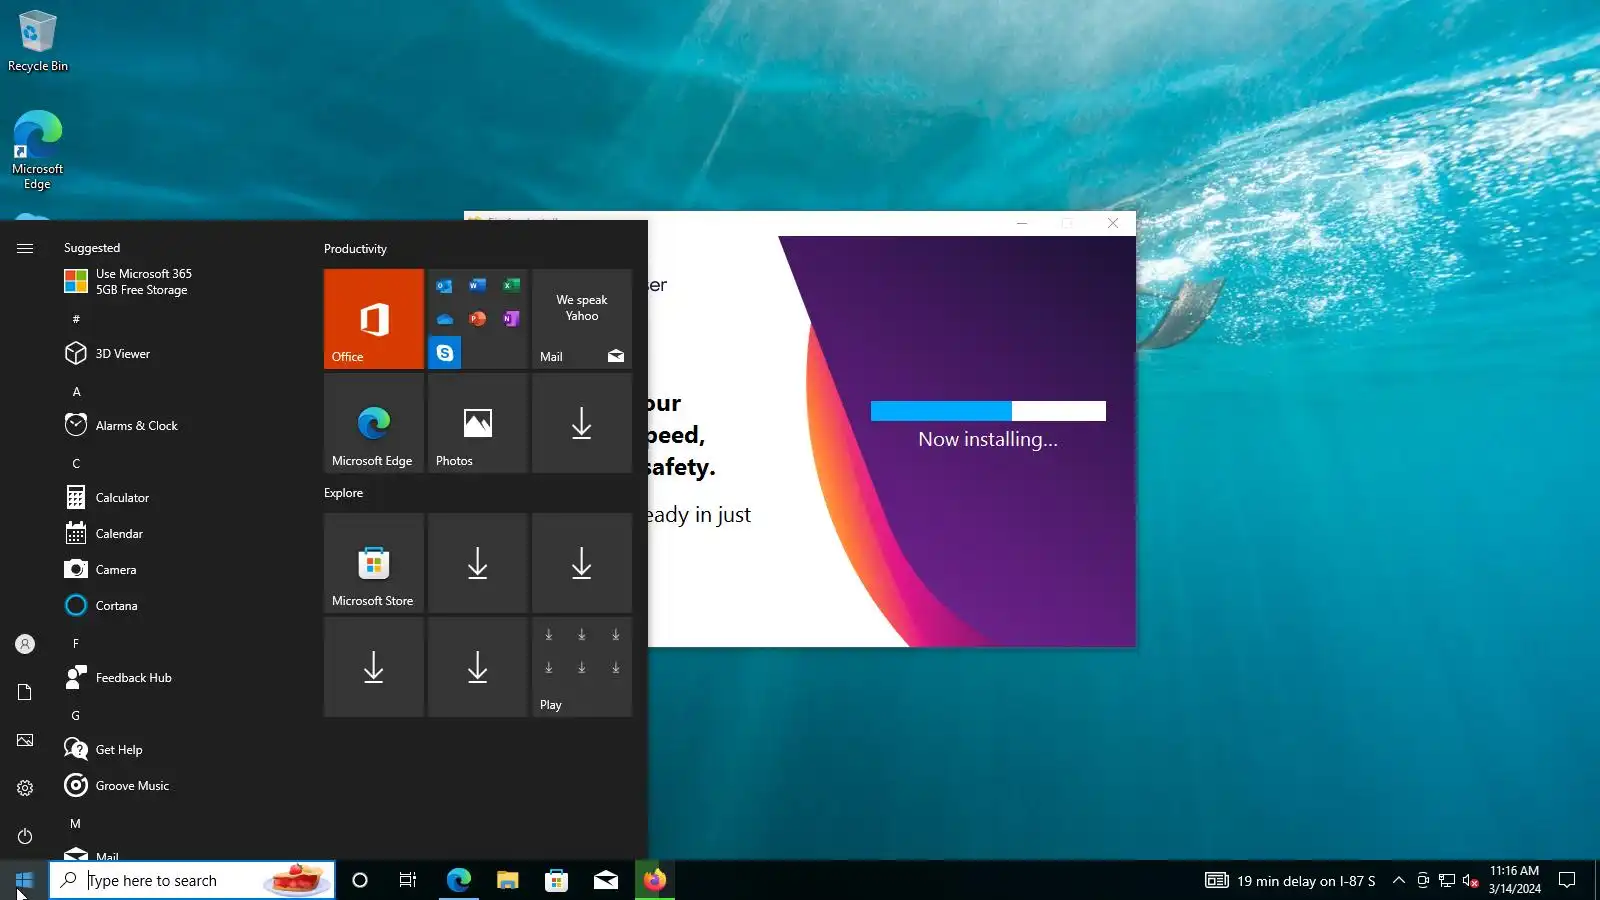Open the Play tile folder
This screenshot has width=1600, height=900.
581,667
